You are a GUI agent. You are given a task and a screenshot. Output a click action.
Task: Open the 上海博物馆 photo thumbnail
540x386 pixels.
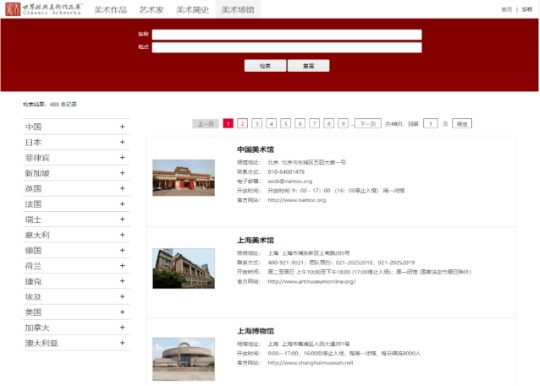click(184, 359)
